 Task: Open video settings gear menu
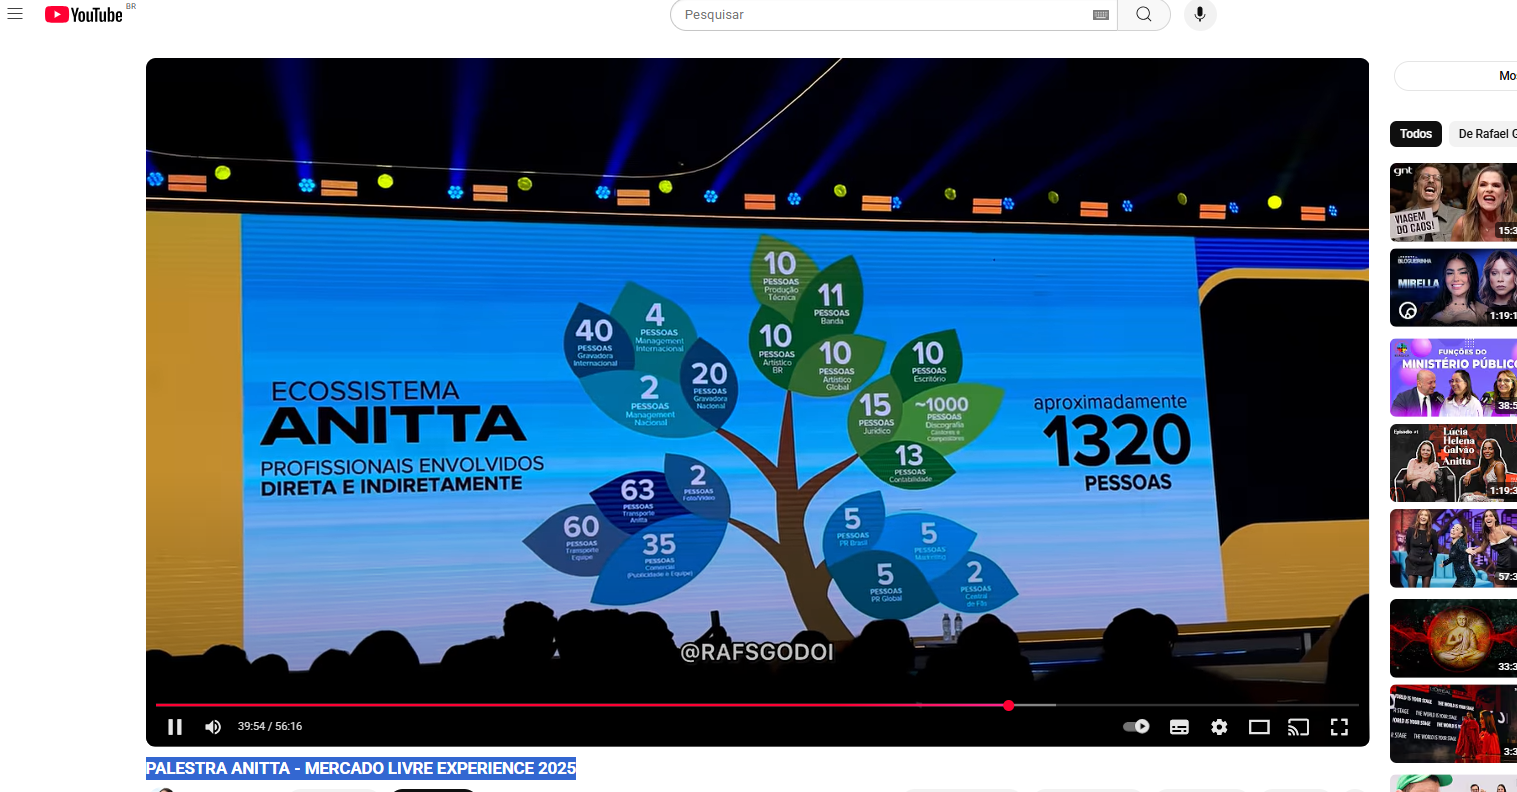pyautogui.click(x=1219, y=727)
